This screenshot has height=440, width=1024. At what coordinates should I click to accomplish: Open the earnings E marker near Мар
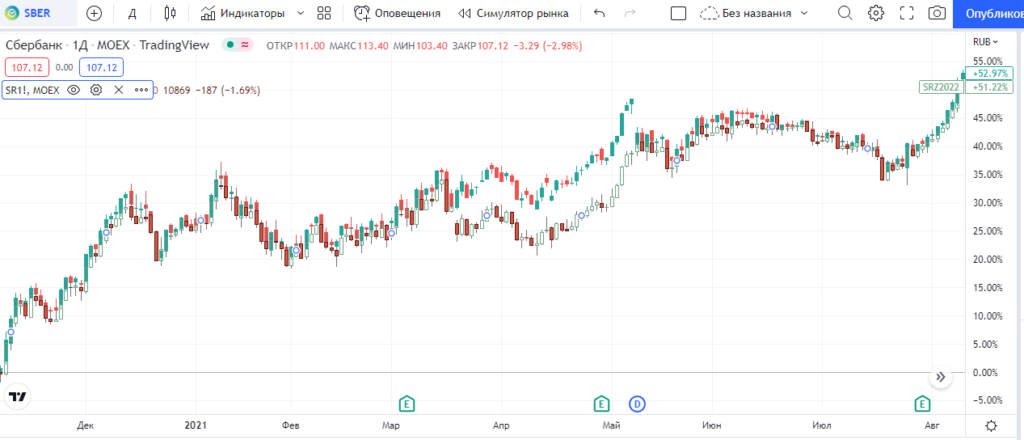click(407, 404)
